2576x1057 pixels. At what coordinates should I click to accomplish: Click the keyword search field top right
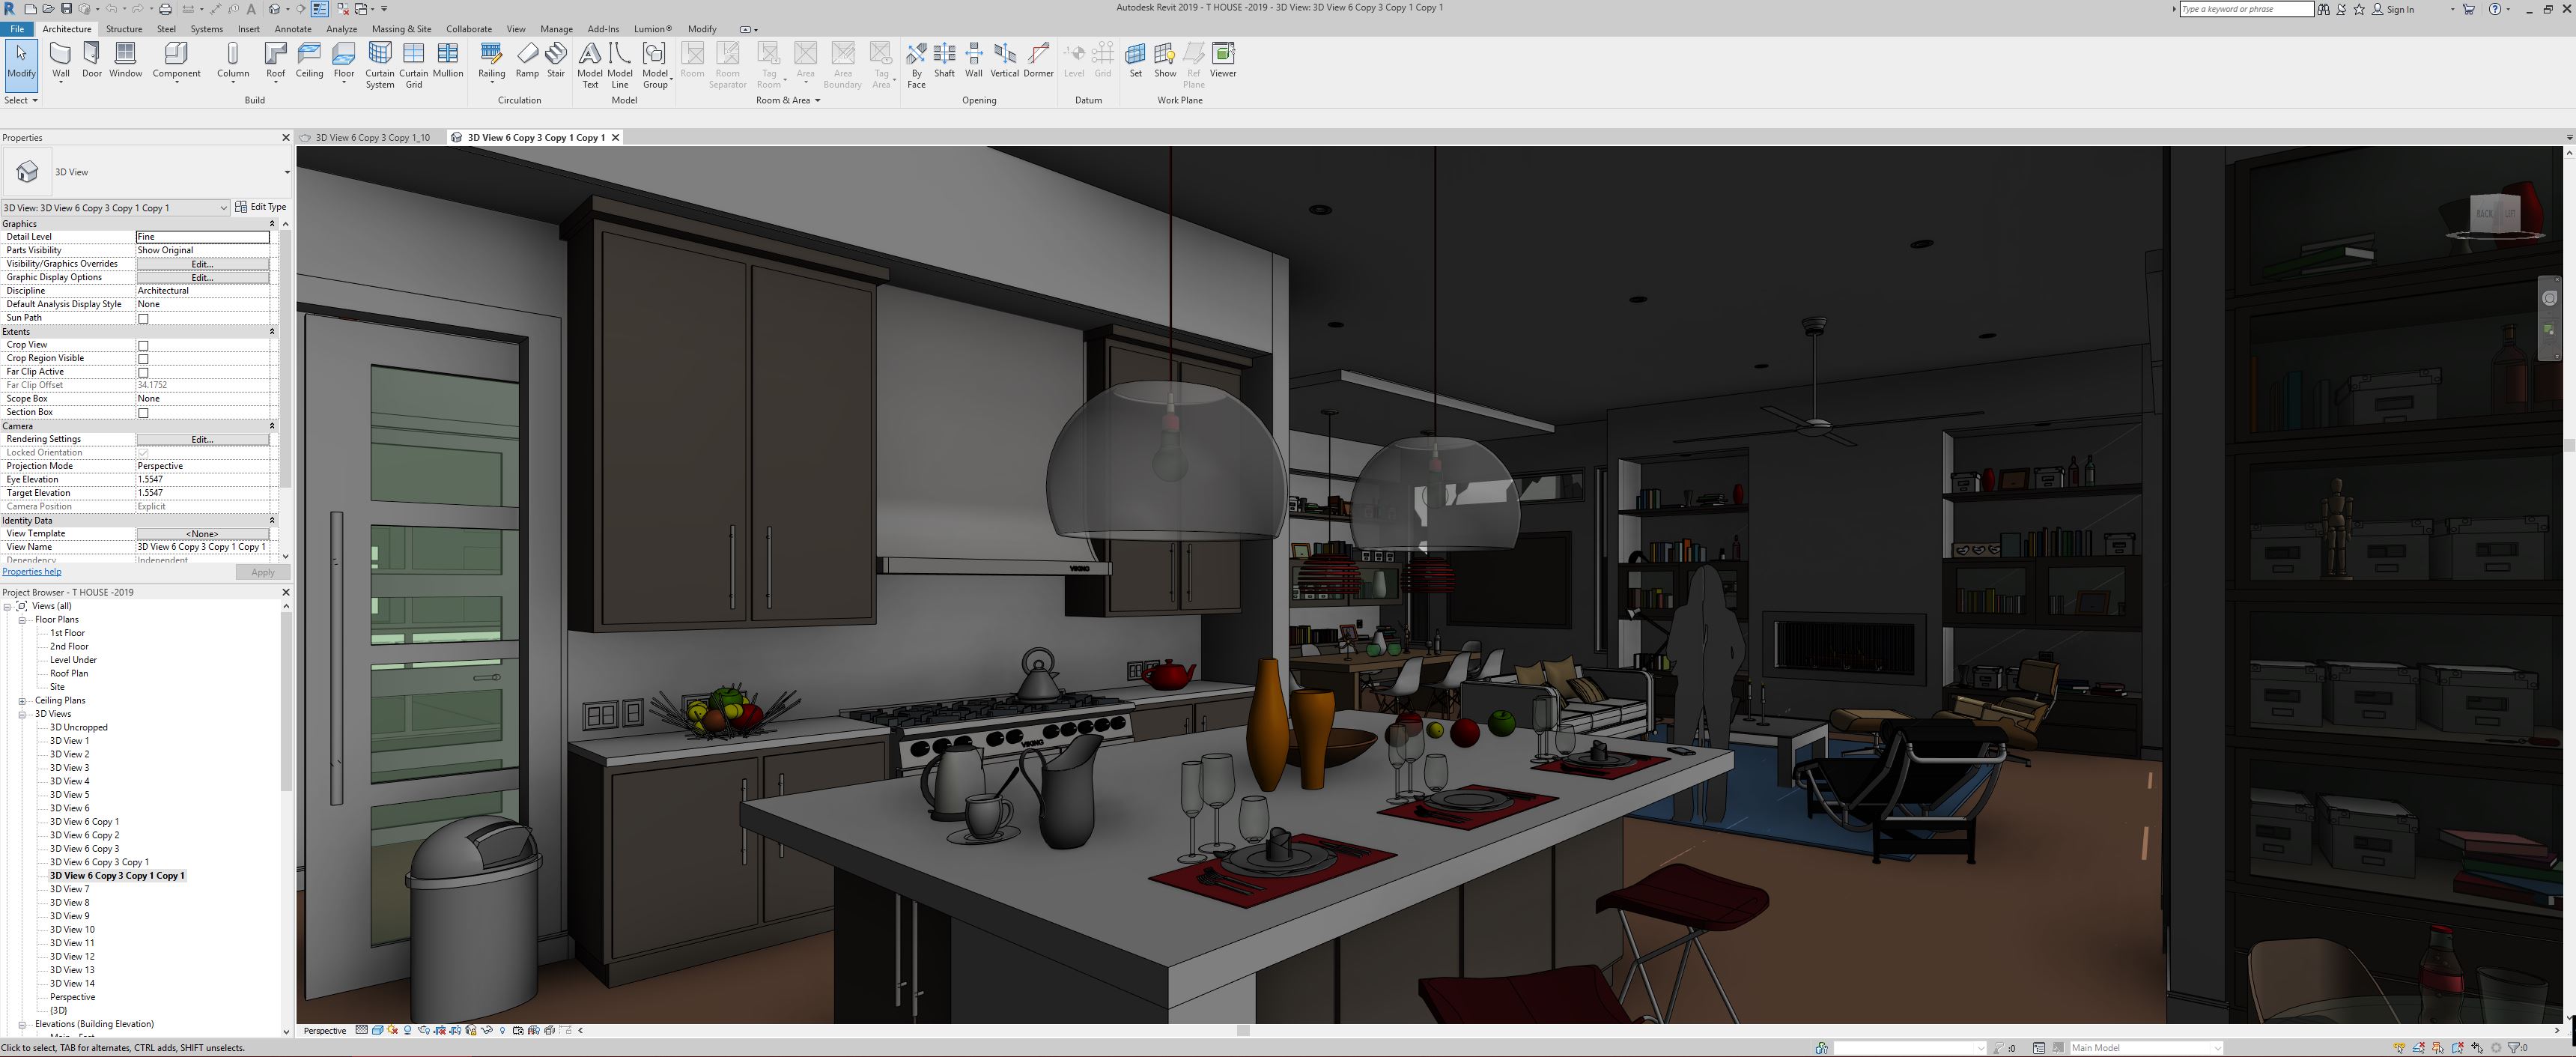[x=2246, y=9]
